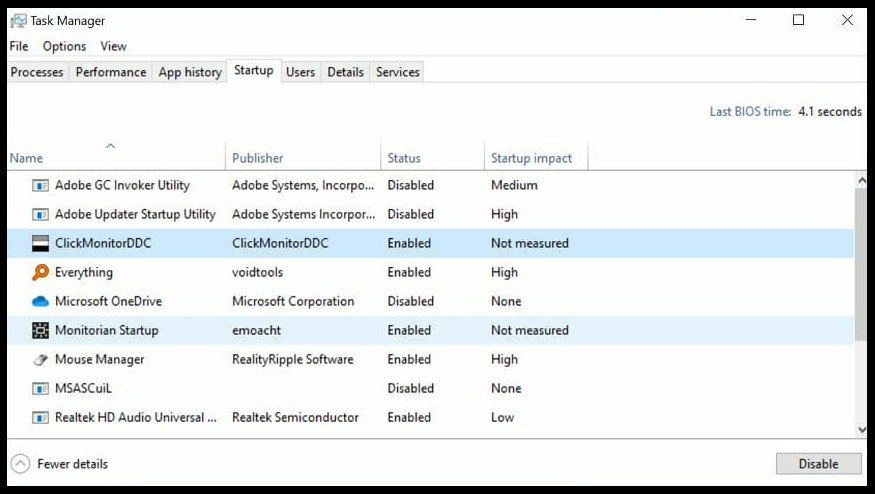Click the Adobe Updater Startup Utility icon

(40, 214)
